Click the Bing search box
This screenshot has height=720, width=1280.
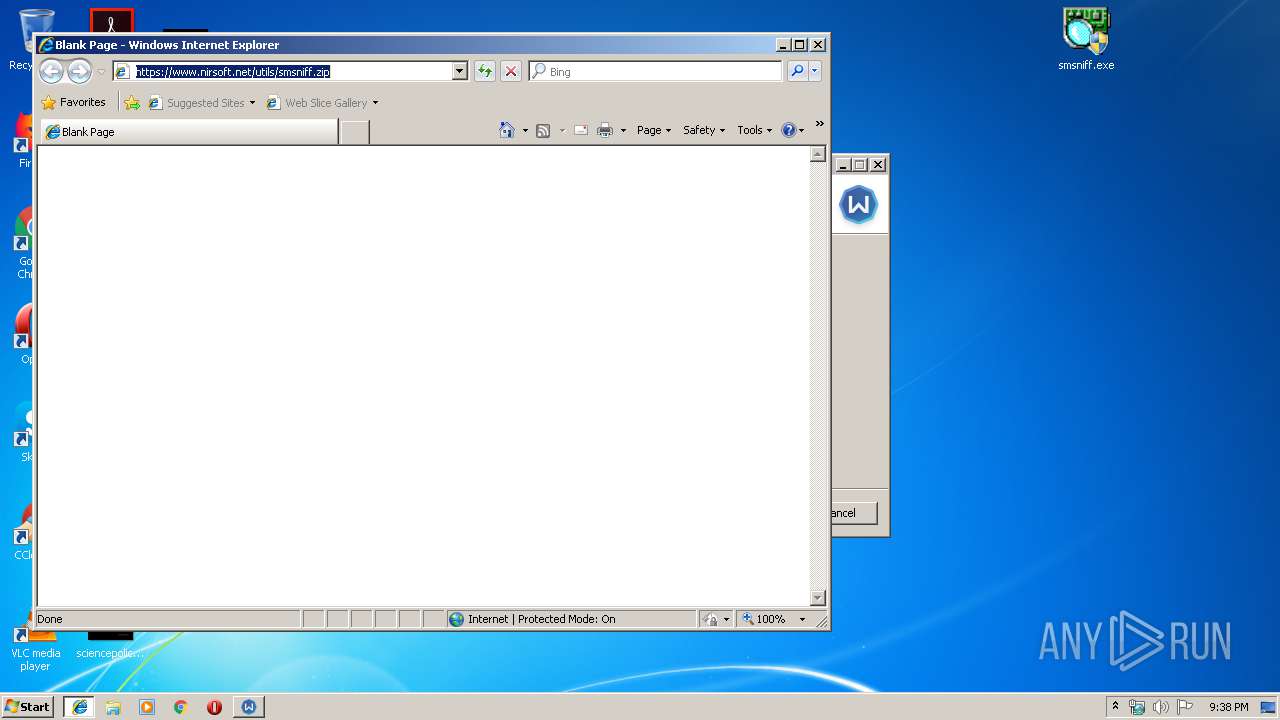(x=656, y=71)
